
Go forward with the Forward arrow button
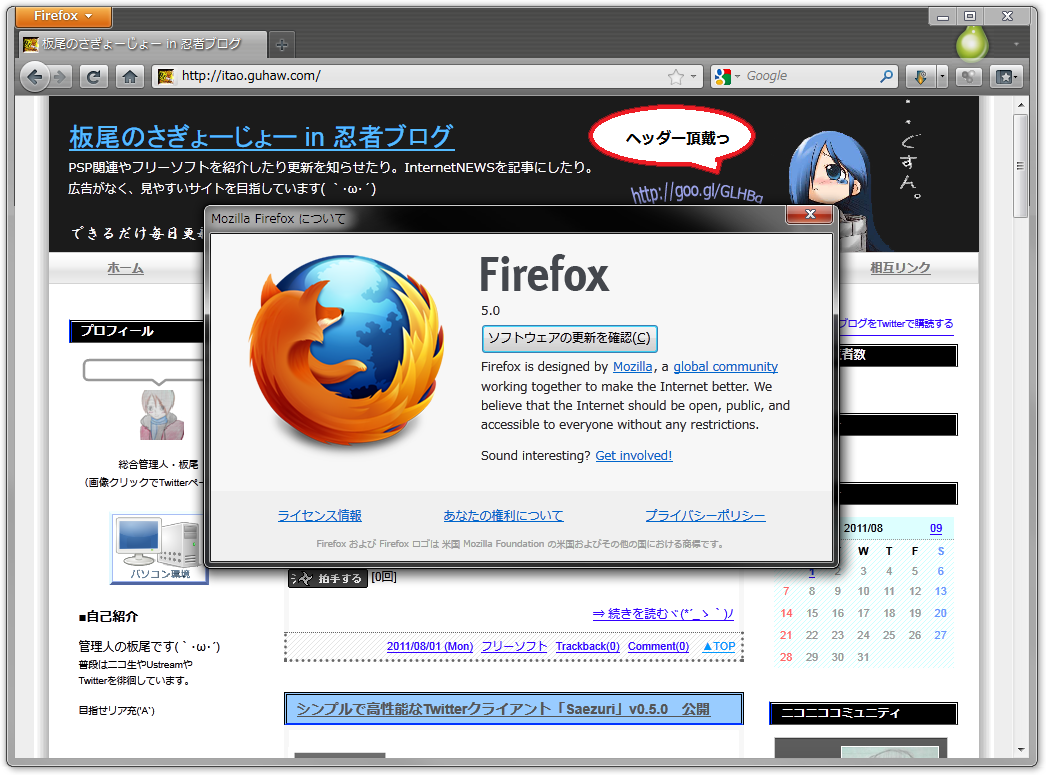[x=61, y=77]
